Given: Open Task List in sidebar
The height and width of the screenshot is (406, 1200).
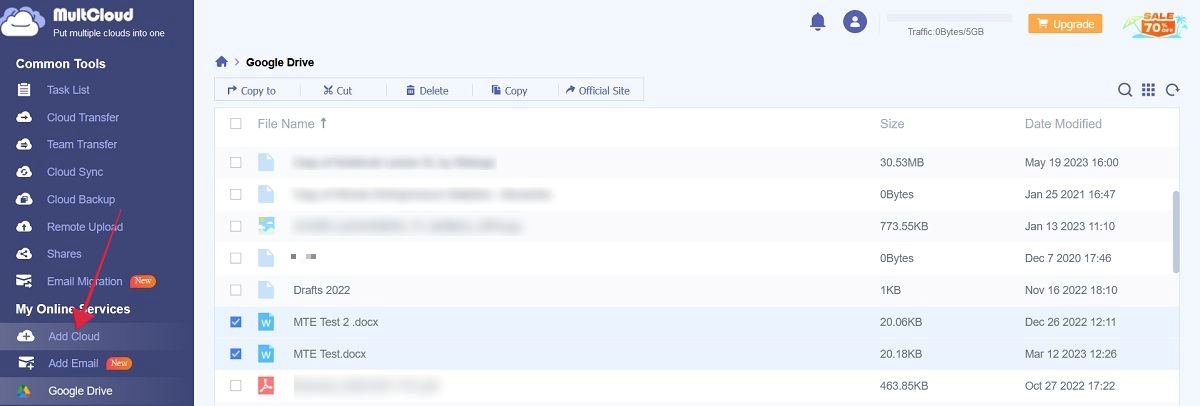Looking at the screenshot, I should coord(68,90).
